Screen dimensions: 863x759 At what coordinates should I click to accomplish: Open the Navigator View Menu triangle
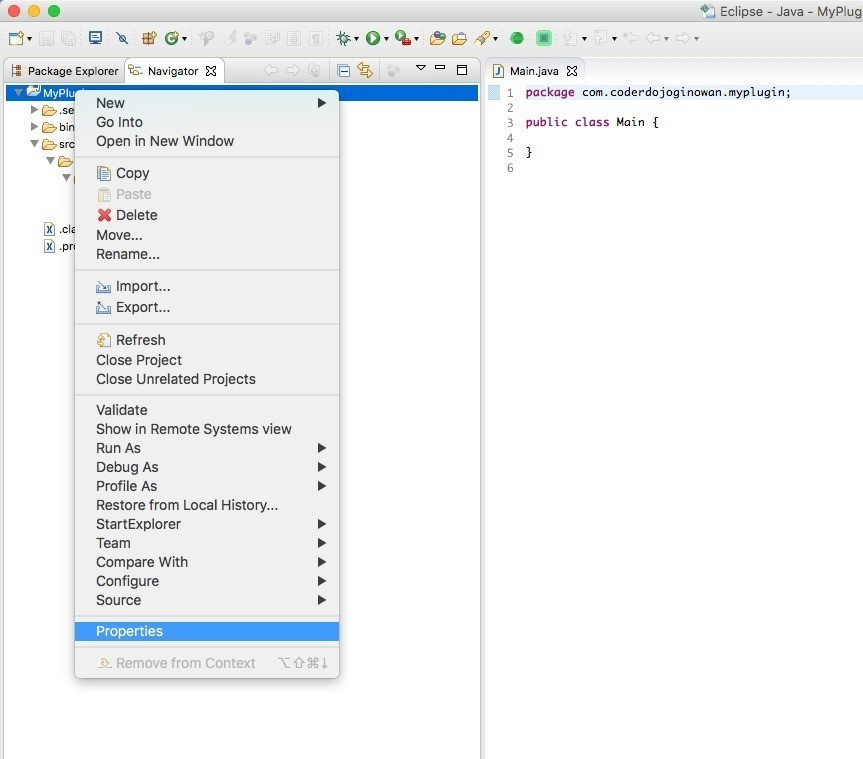click(421, 69)
